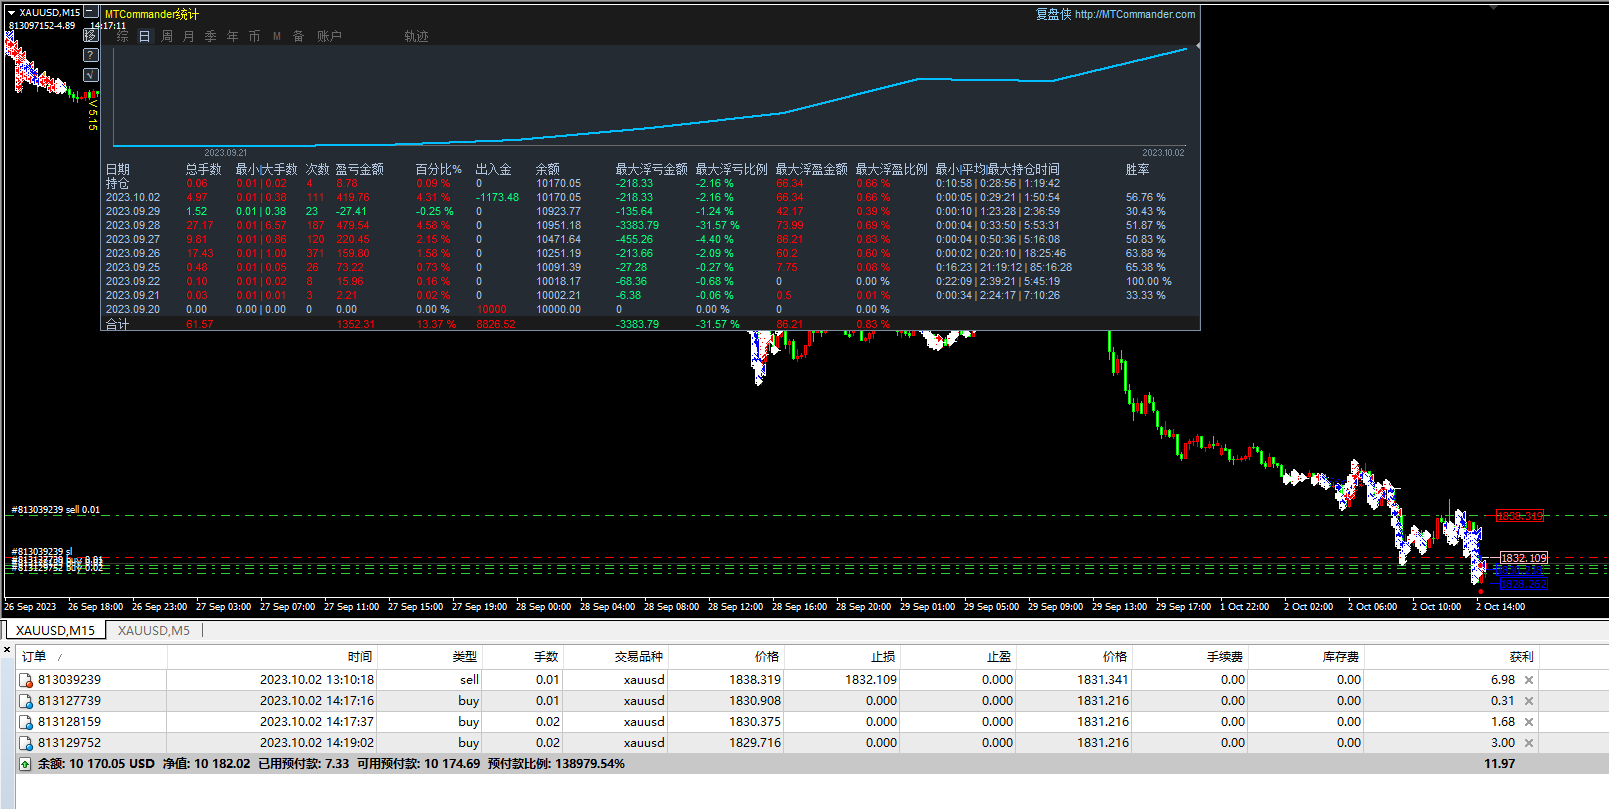Click the 移 move panel button
Viewport: 1609px width, 809px height.
pos(91,35)
